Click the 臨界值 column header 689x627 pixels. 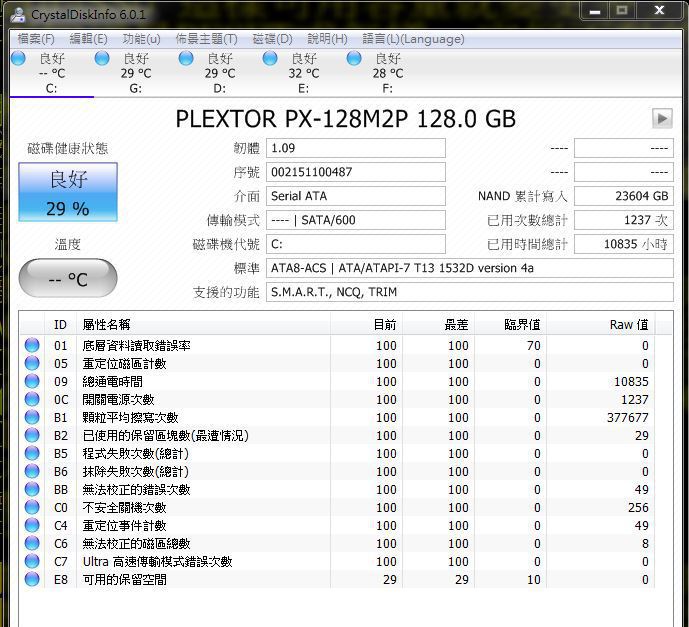click(510, 325)
